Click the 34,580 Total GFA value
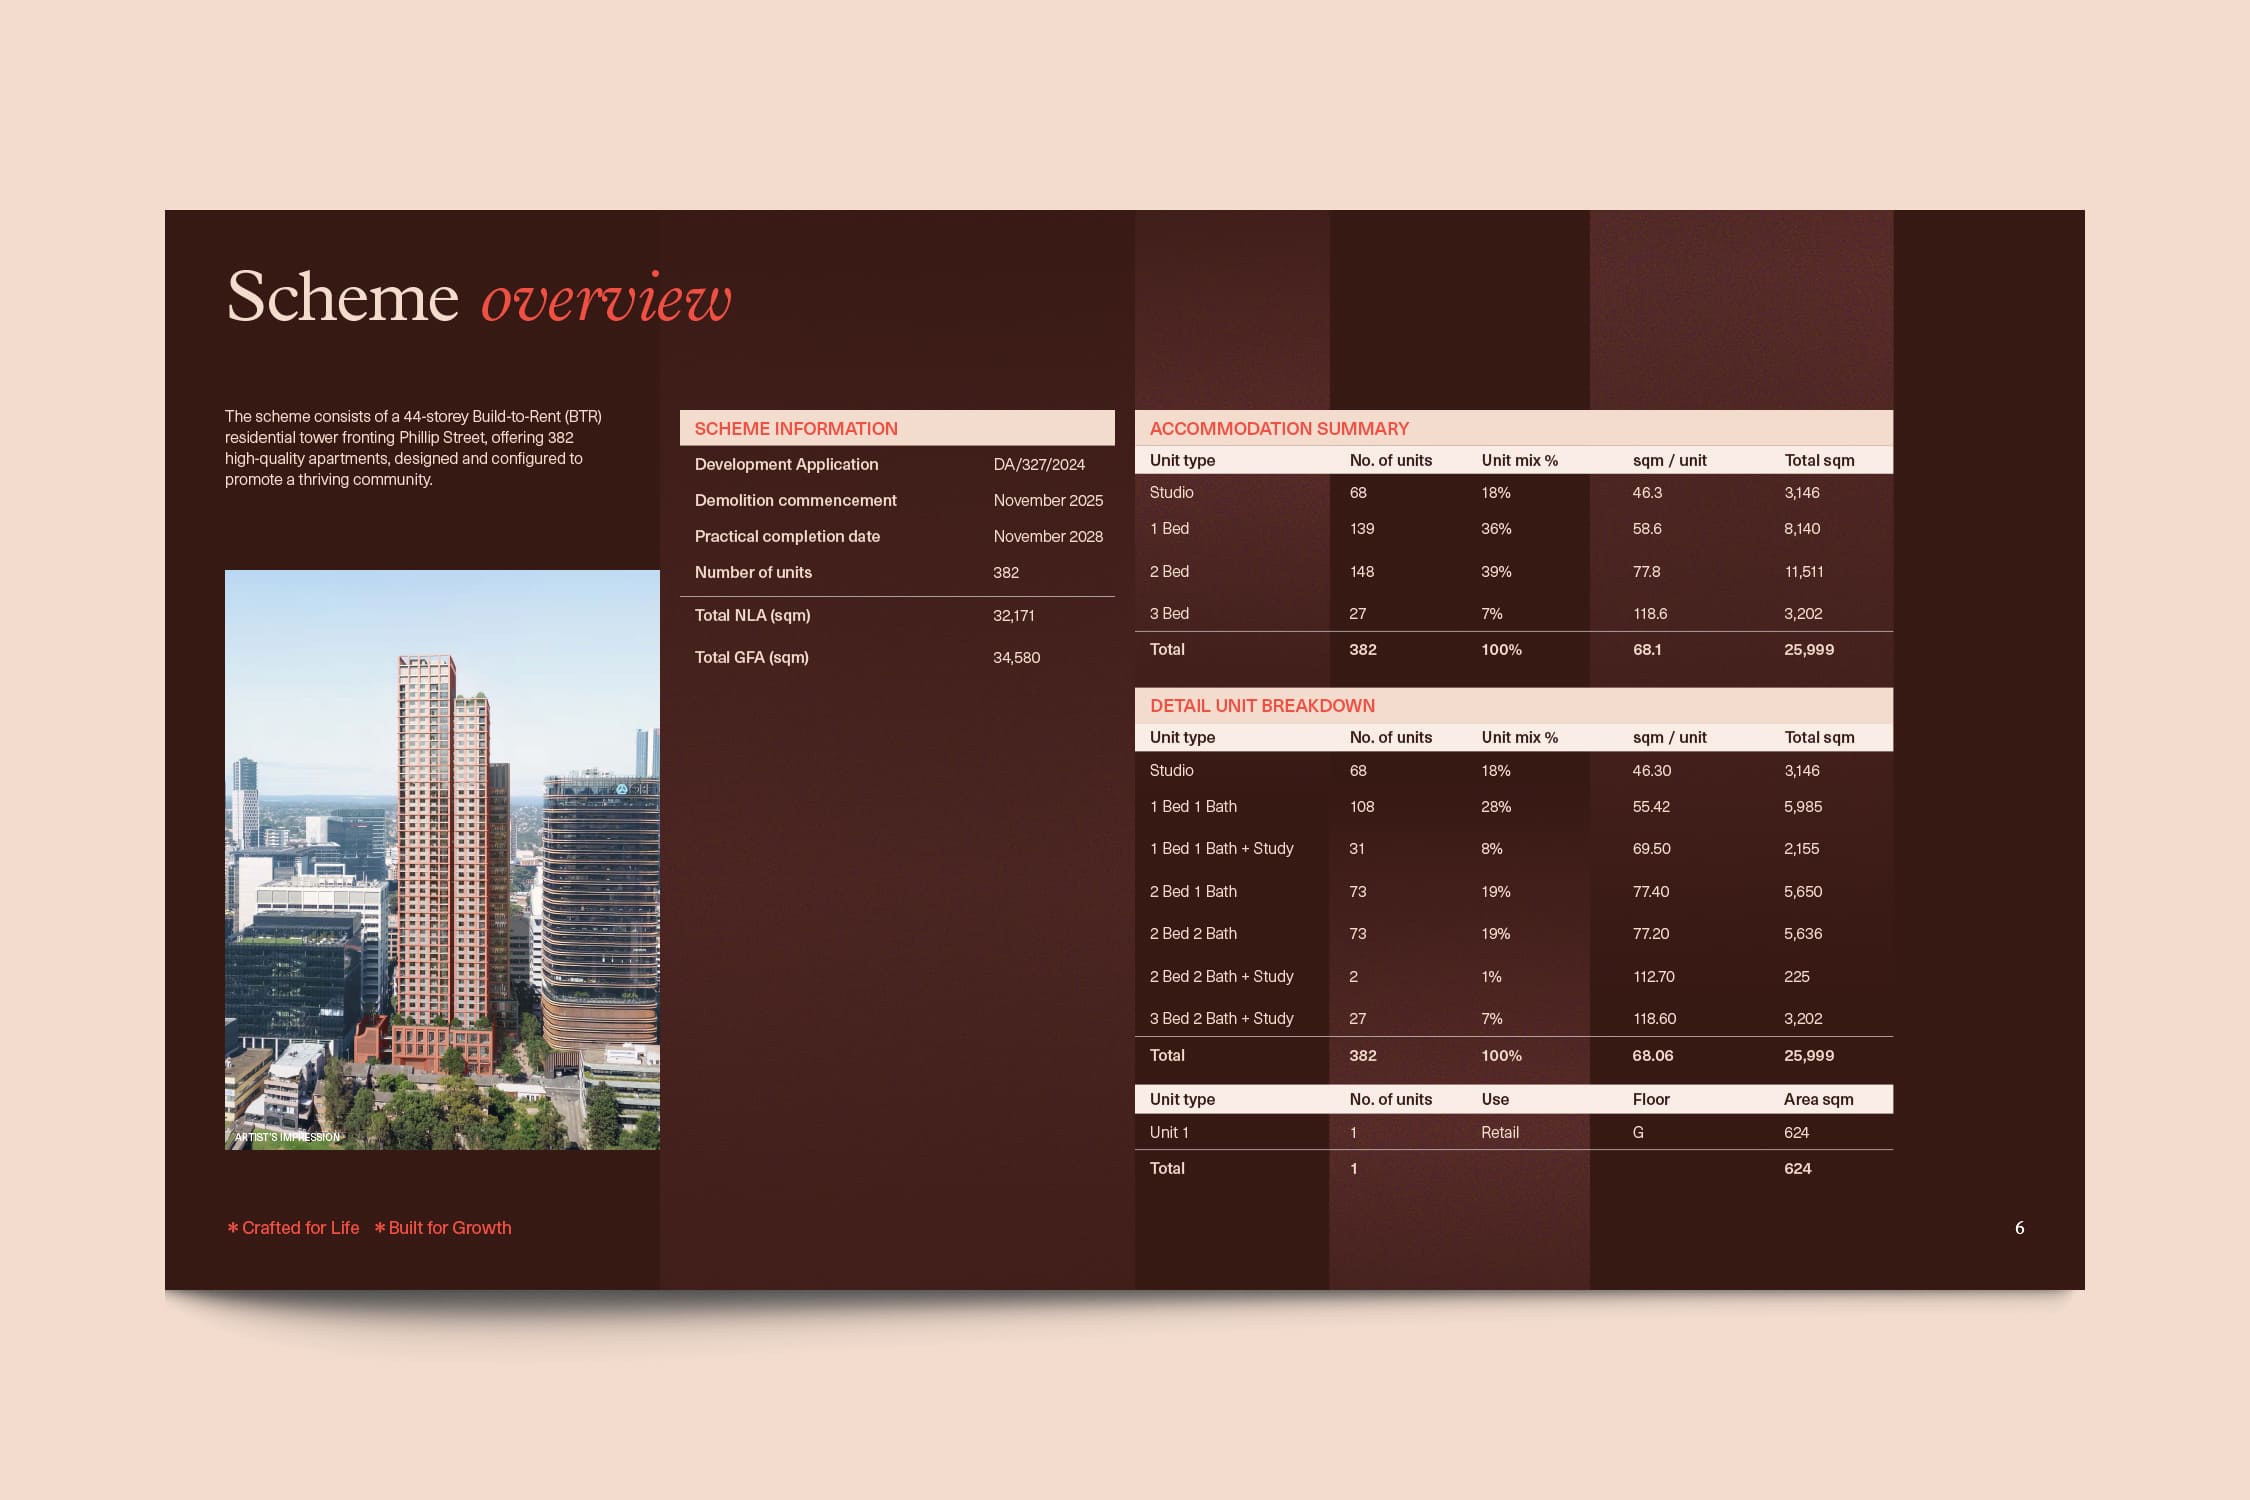Image resolution: width=2250 pixels, height=1500 pixels. coord(1016,658)
